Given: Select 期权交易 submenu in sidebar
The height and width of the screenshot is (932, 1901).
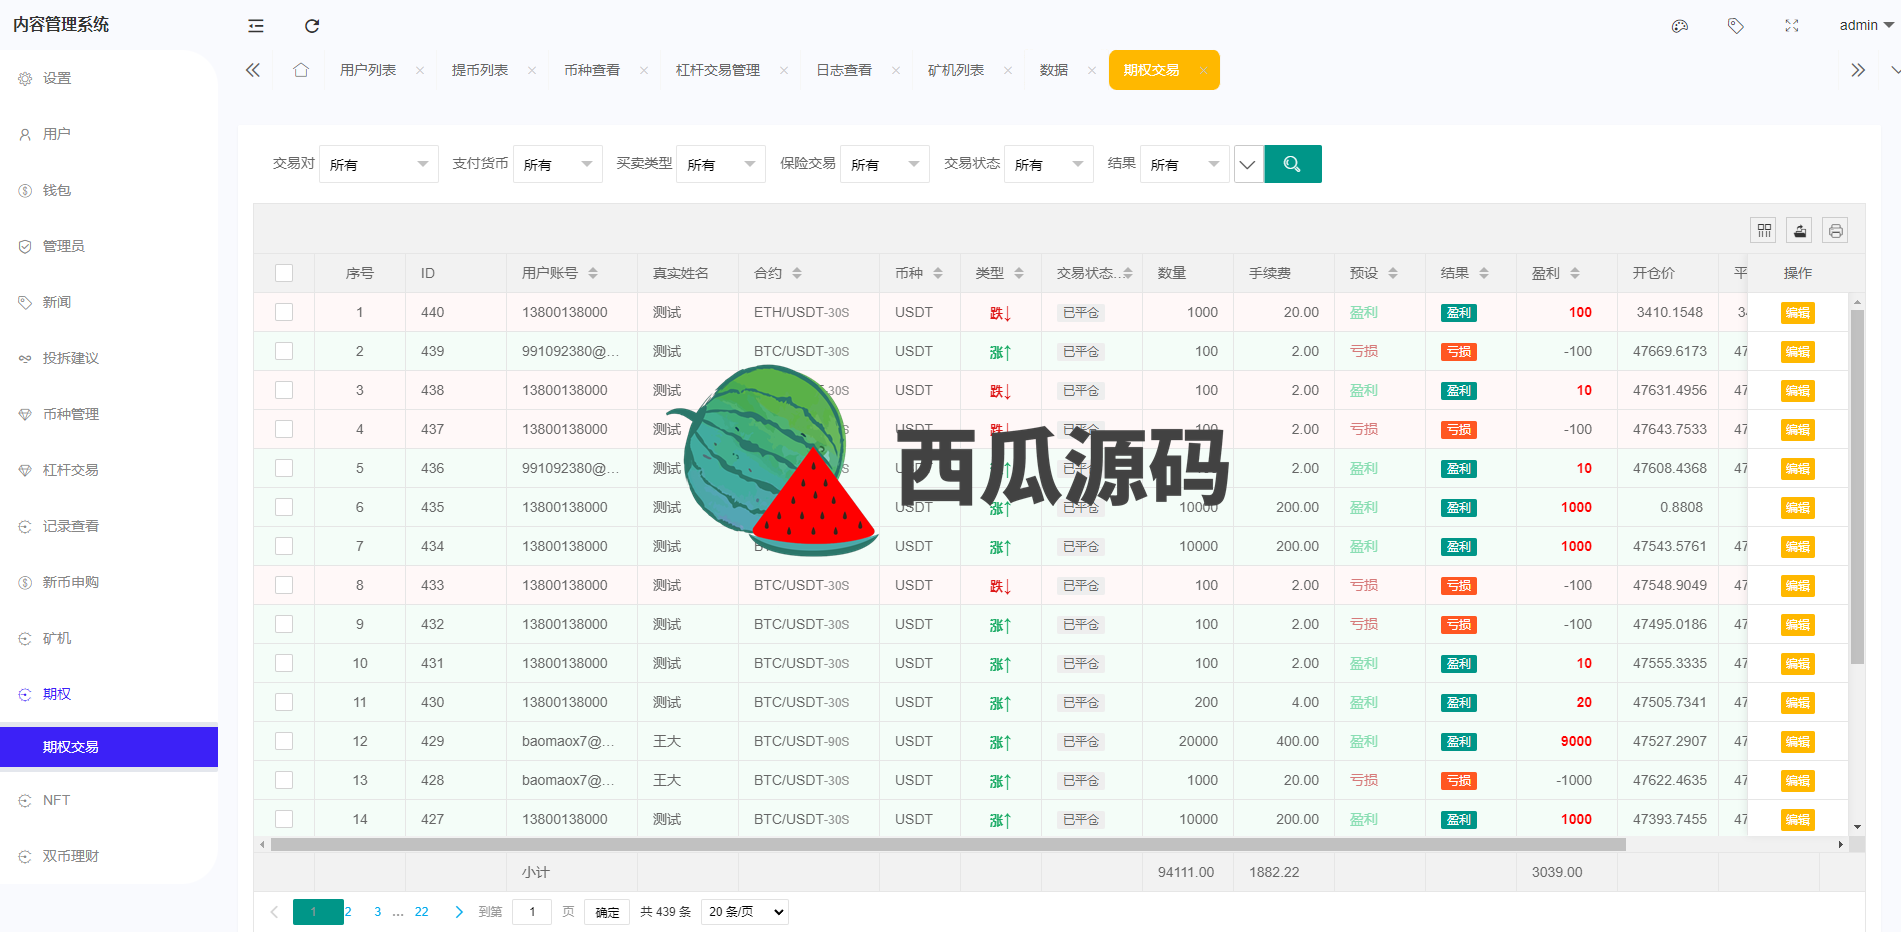Looking at the screenshot, I should click(109, 747).
